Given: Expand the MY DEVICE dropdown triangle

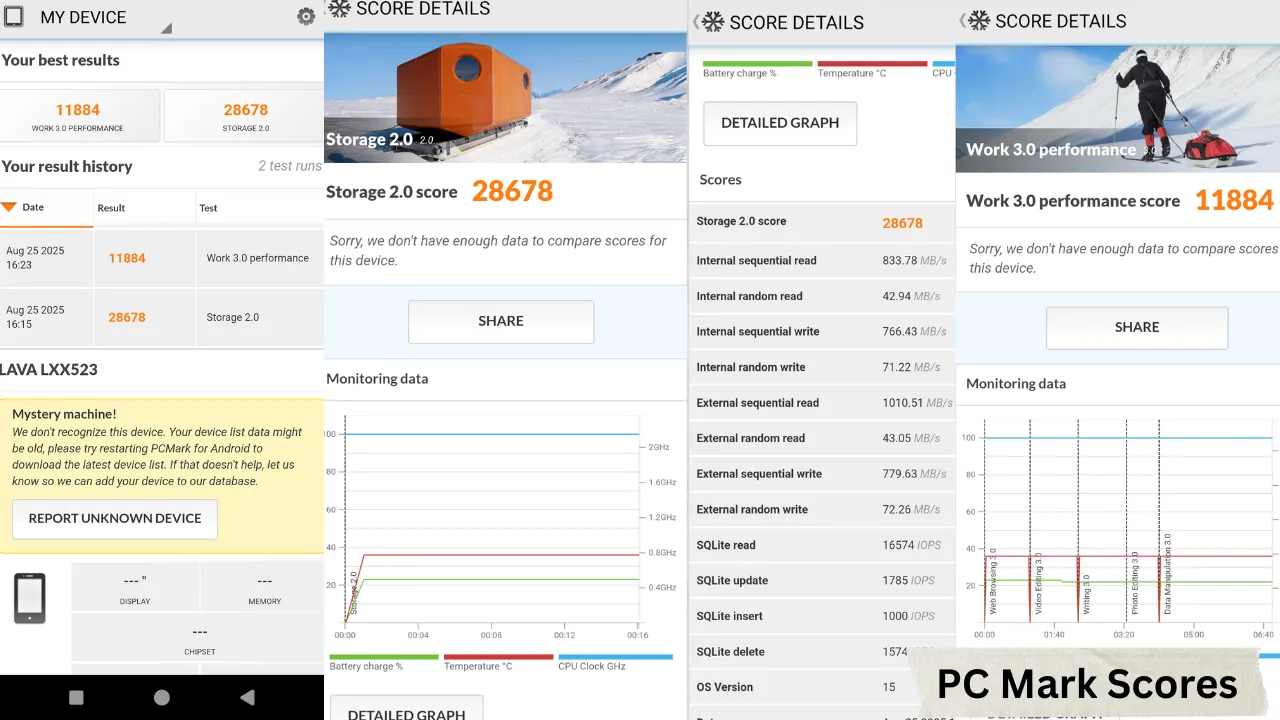Looking at the screenshot, I should (x=166, y=28).
